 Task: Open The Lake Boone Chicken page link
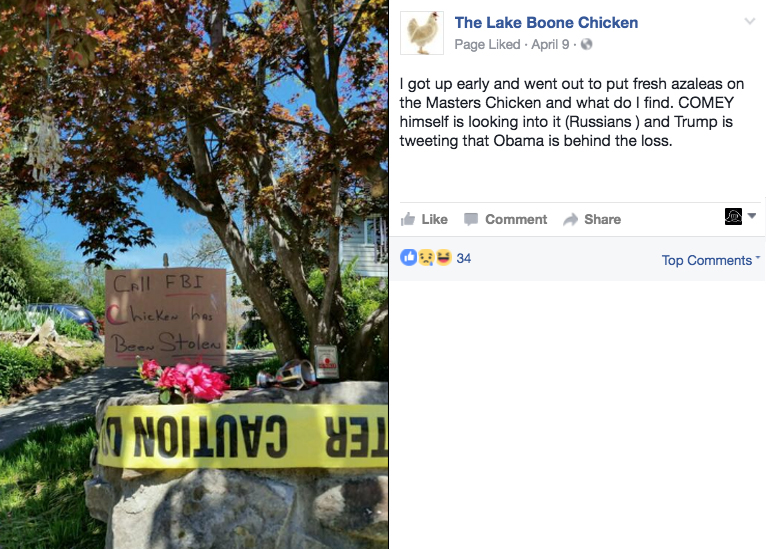[546, 22]
